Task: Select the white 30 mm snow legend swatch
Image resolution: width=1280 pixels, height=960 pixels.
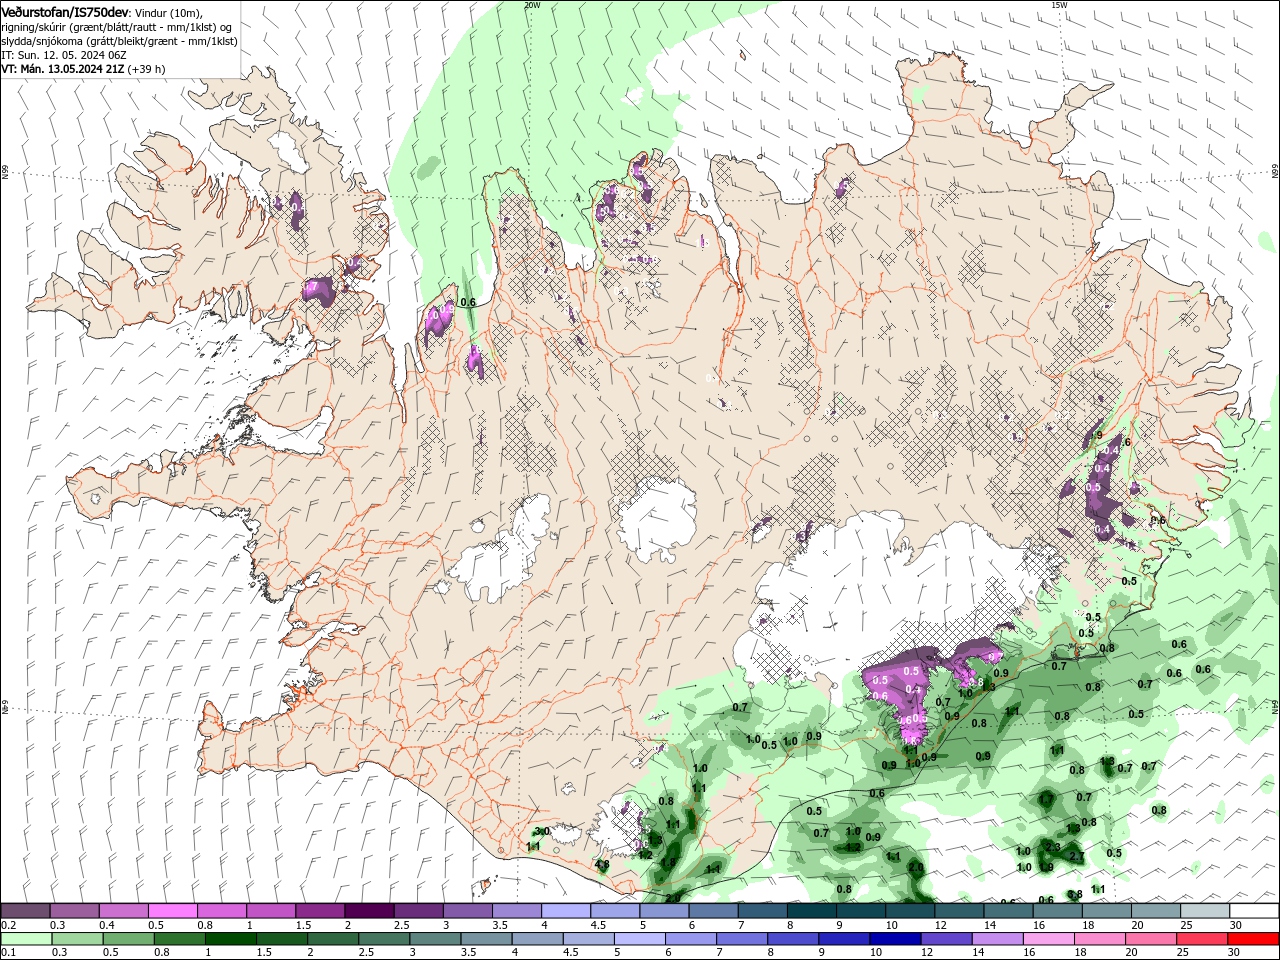Action: (1254, 911)
